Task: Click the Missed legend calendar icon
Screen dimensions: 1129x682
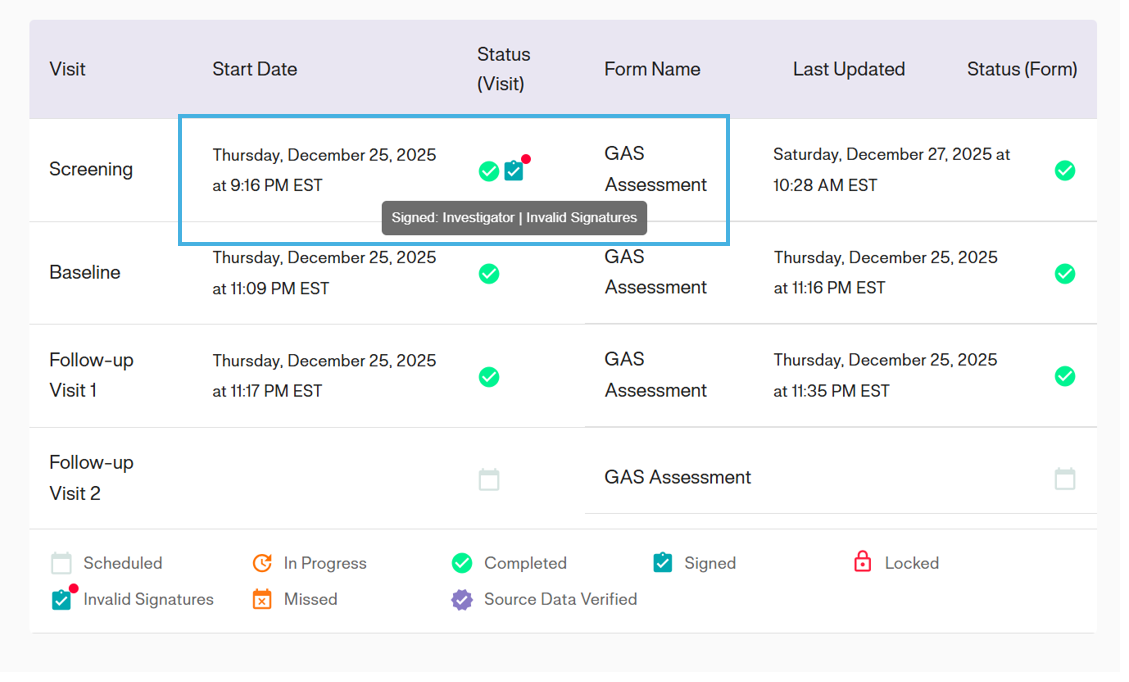Action: tap(262, 599)
